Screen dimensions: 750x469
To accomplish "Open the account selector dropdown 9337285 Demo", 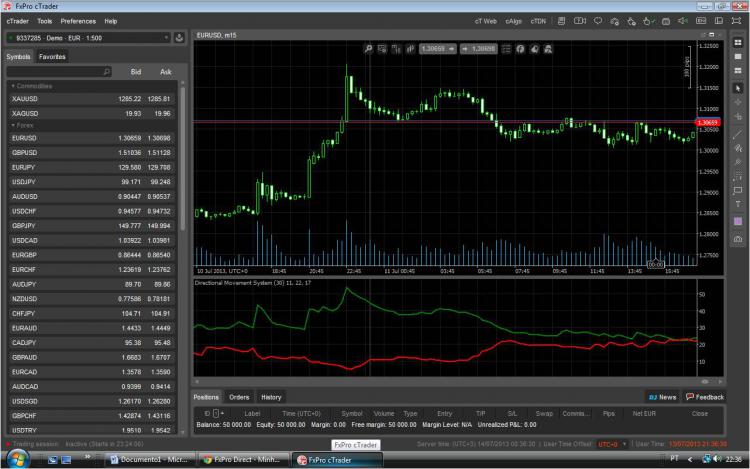I will (x=88, y=38).
